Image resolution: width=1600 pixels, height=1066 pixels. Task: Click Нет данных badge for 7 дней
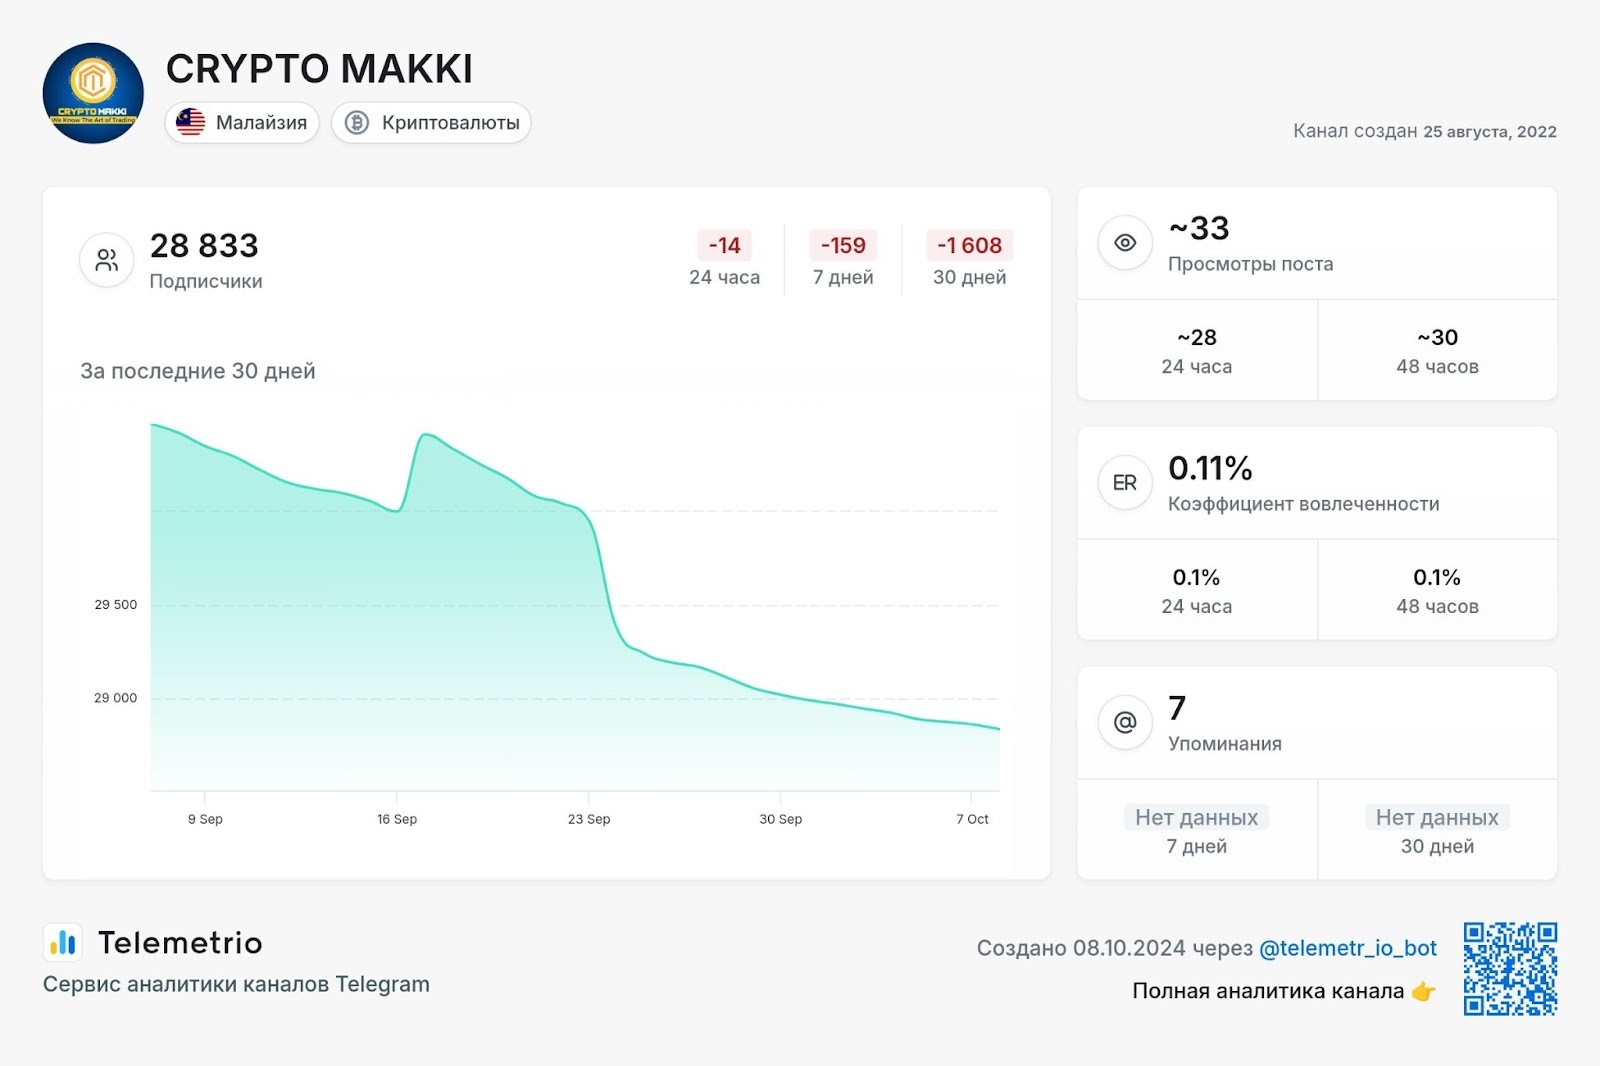pos(1197,817)
